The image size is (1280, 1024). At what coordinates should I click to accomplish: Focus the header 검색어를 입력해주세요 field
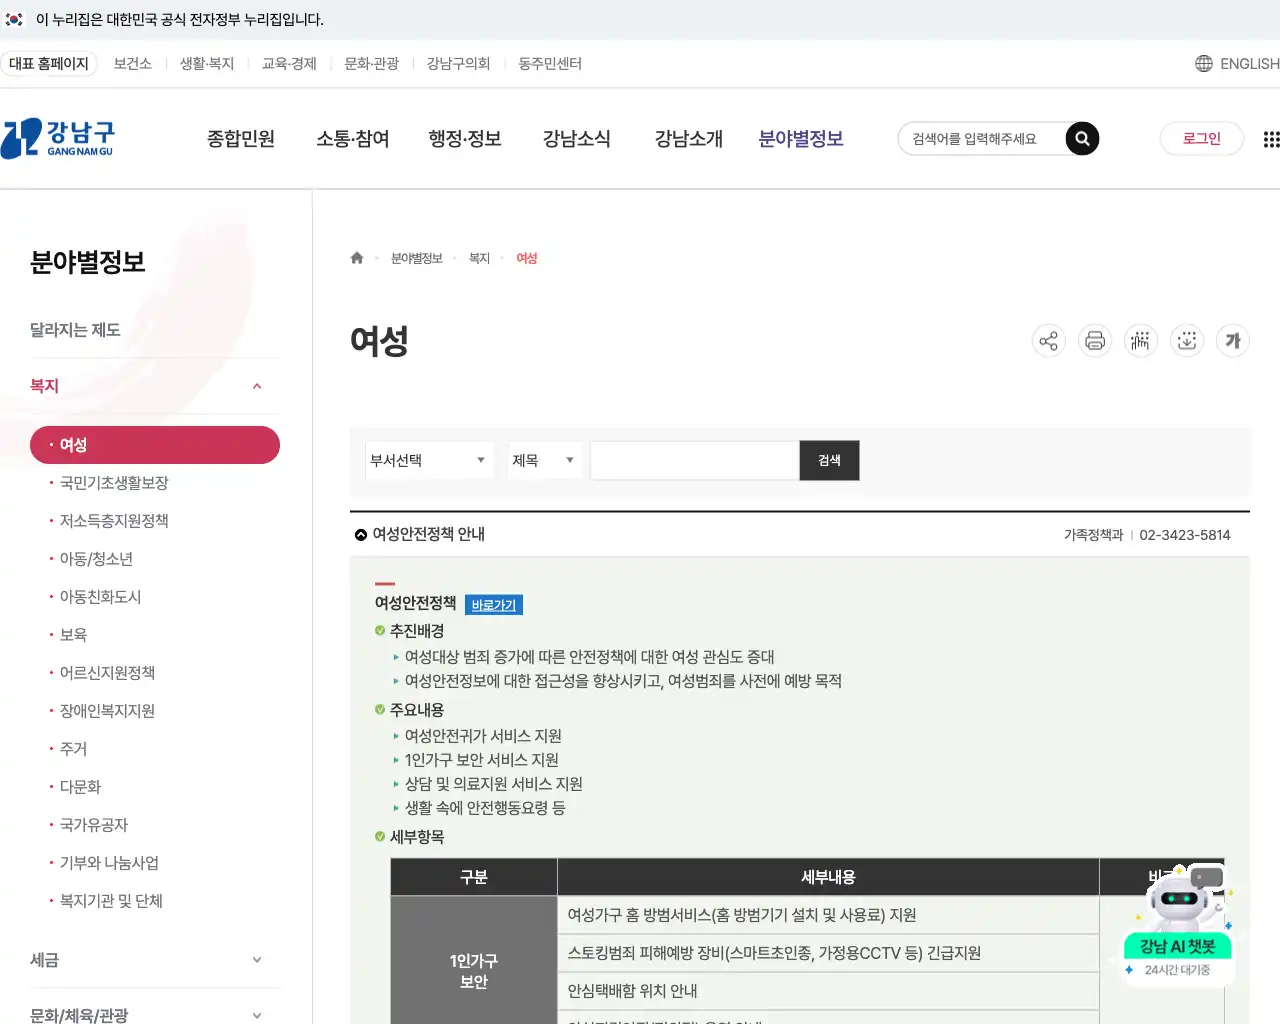982,139
